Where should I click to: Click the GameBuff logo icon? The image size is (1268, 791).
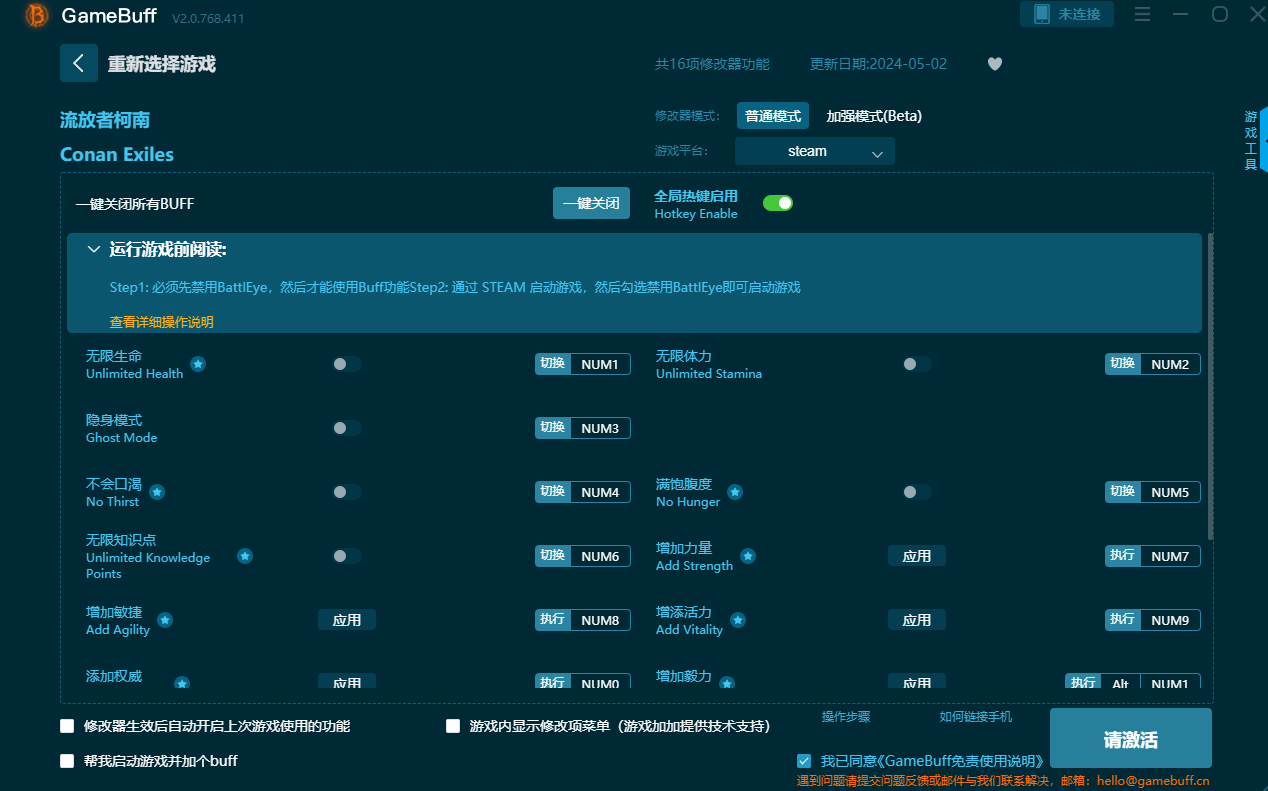tap(37, 15)
